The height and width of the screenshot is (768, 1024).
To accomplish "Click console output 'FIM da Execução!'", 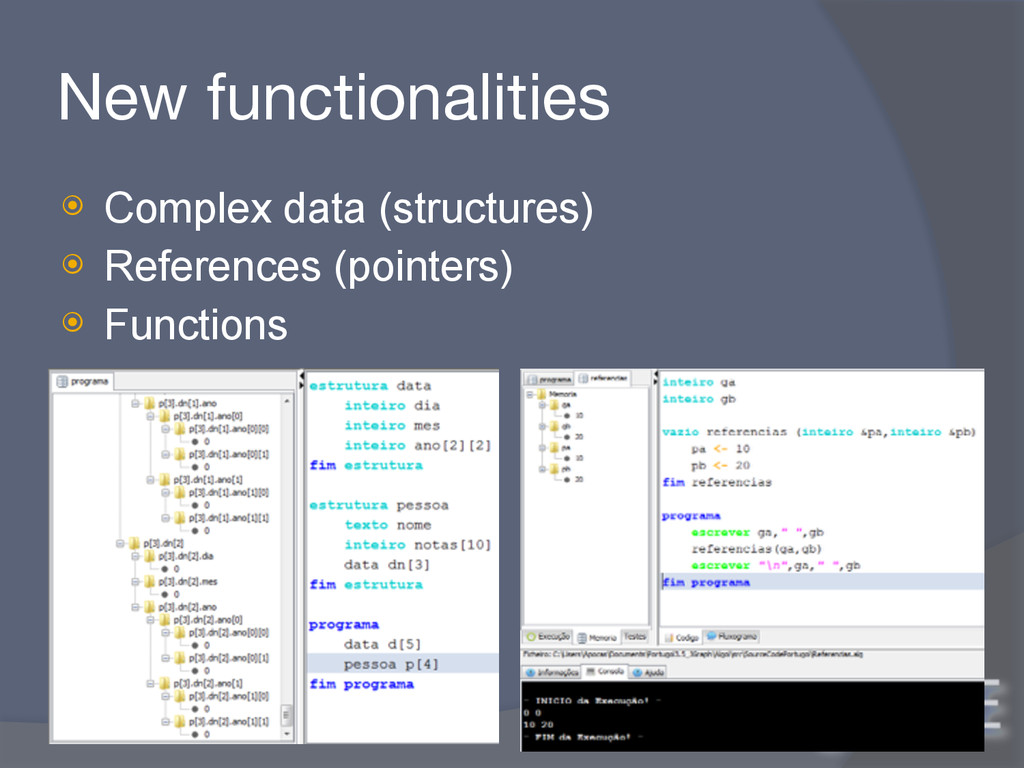I will point(583,737).
